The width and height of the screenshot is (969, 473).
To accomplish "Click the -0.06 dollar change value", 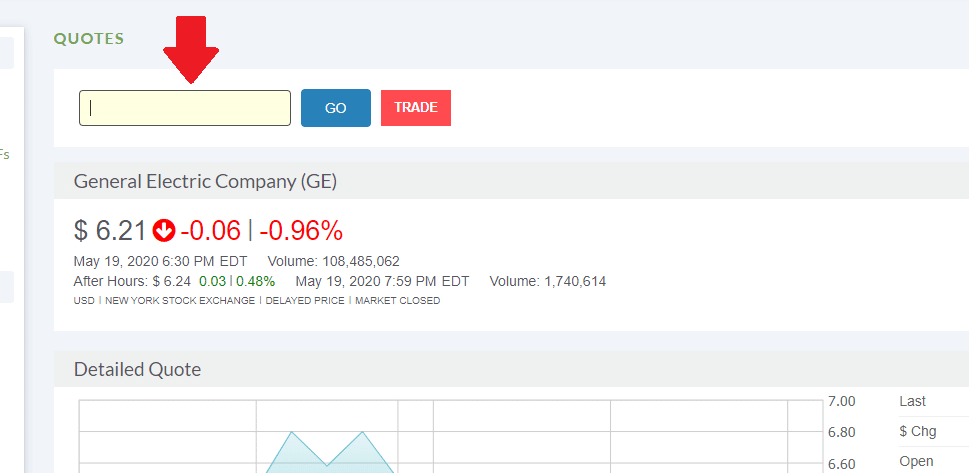I will pyautogui.click(x=210, y=231).
